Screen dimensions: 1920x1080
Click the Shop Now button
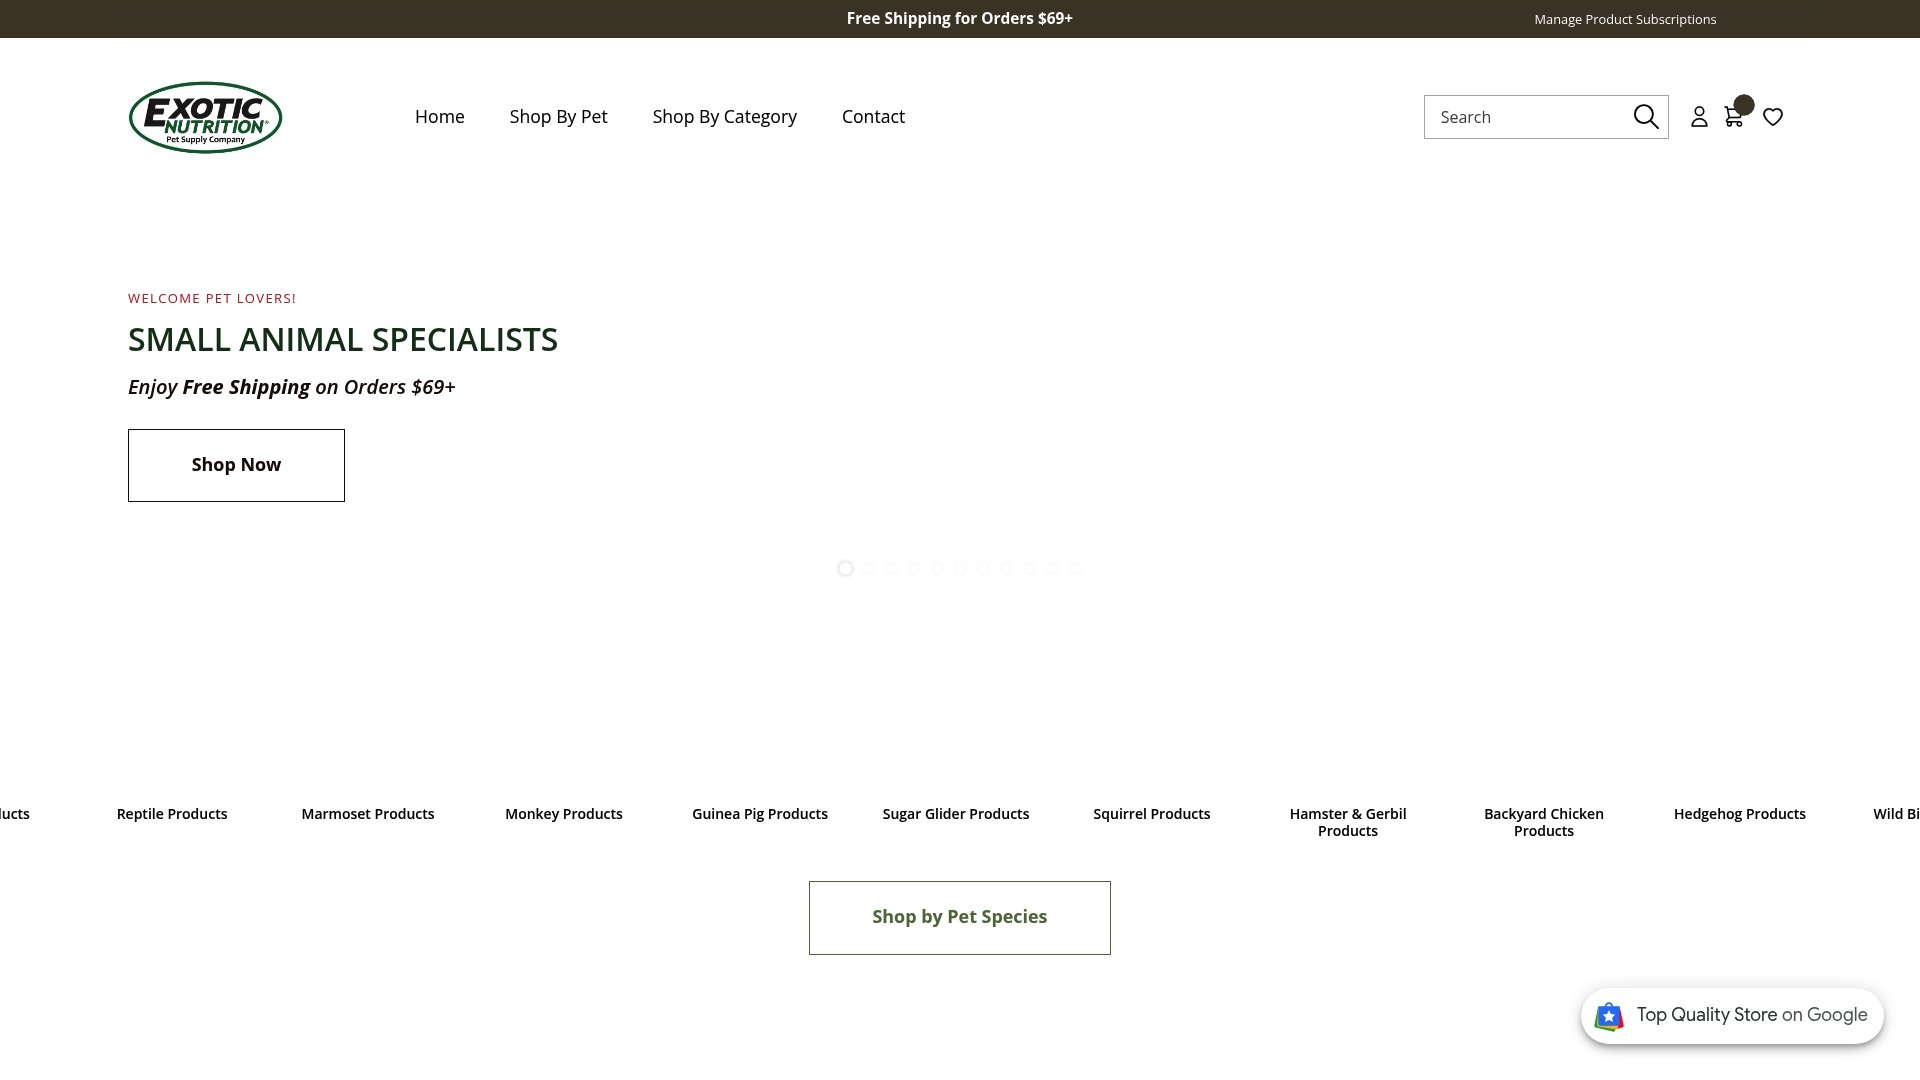[236, 465]
